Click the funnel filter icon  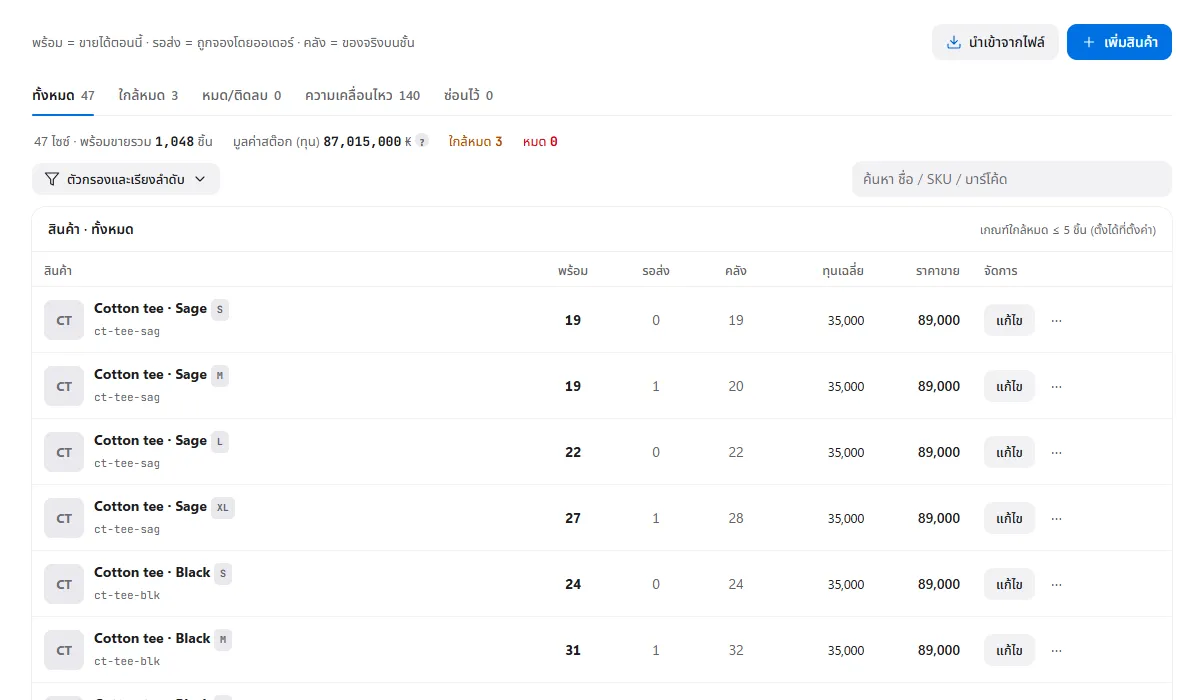[52, 179]
